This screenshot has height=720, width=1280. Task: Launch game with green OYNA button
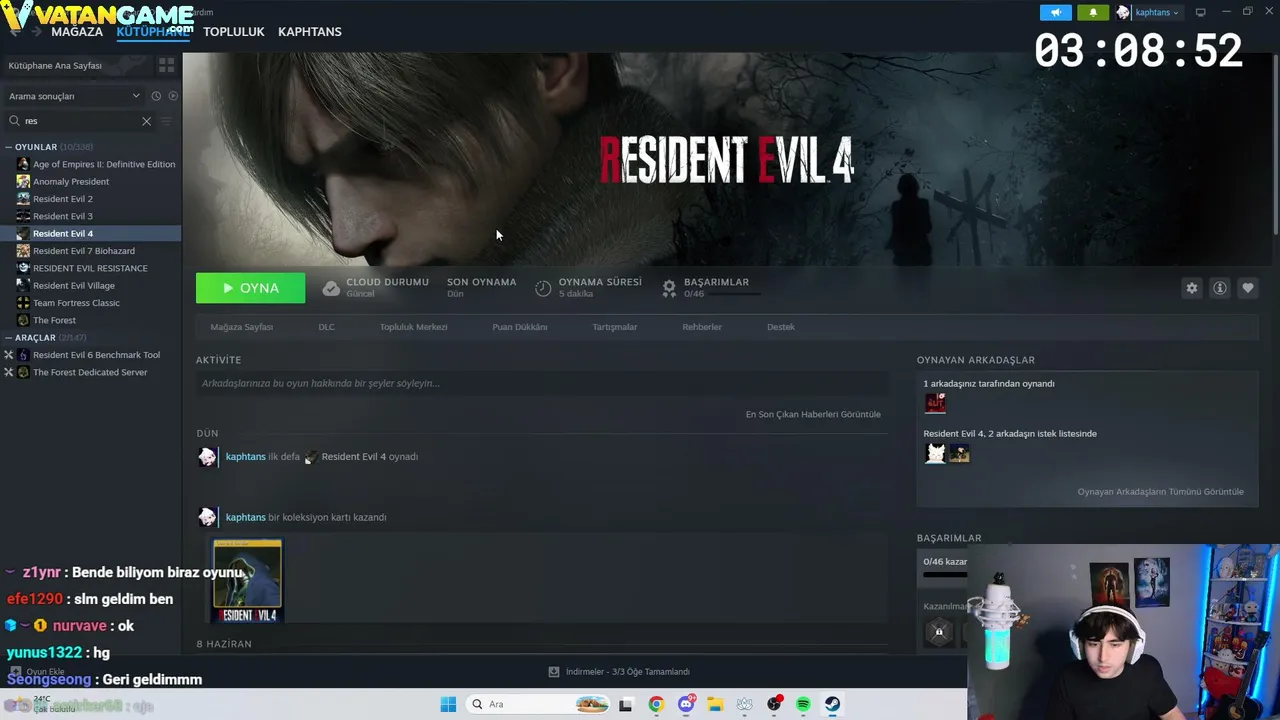[x=251, y=288]
